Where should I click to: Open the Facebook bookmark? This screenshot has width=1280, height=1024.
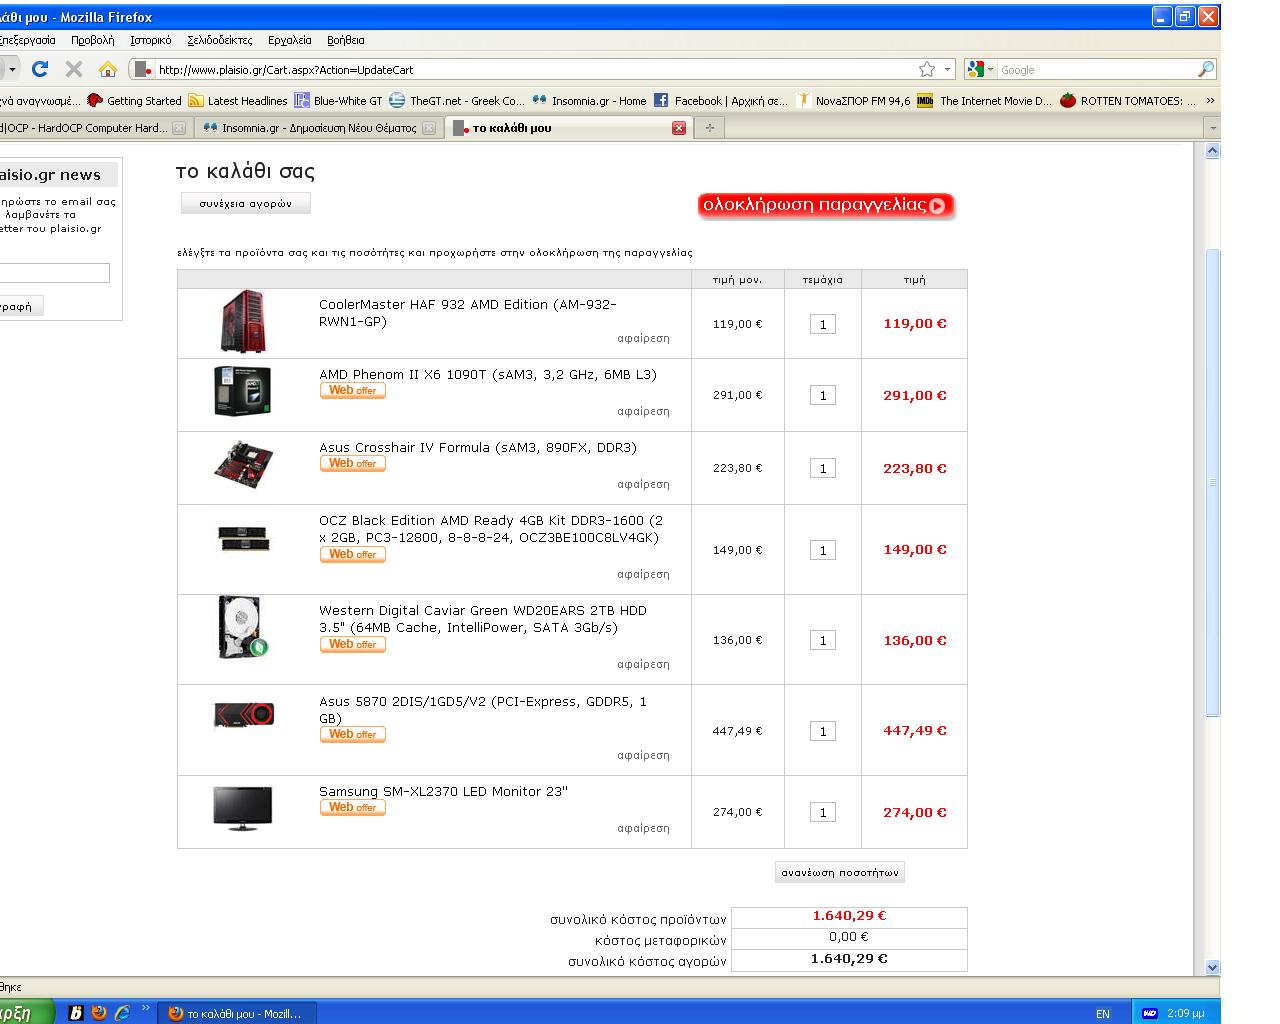tap(721, 100)
